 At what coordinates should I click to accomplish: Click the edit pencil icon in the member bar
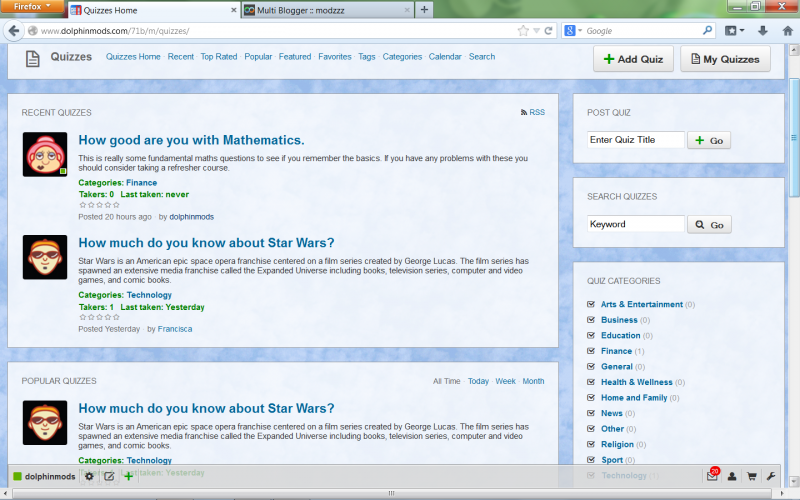(x=109, y=477)
